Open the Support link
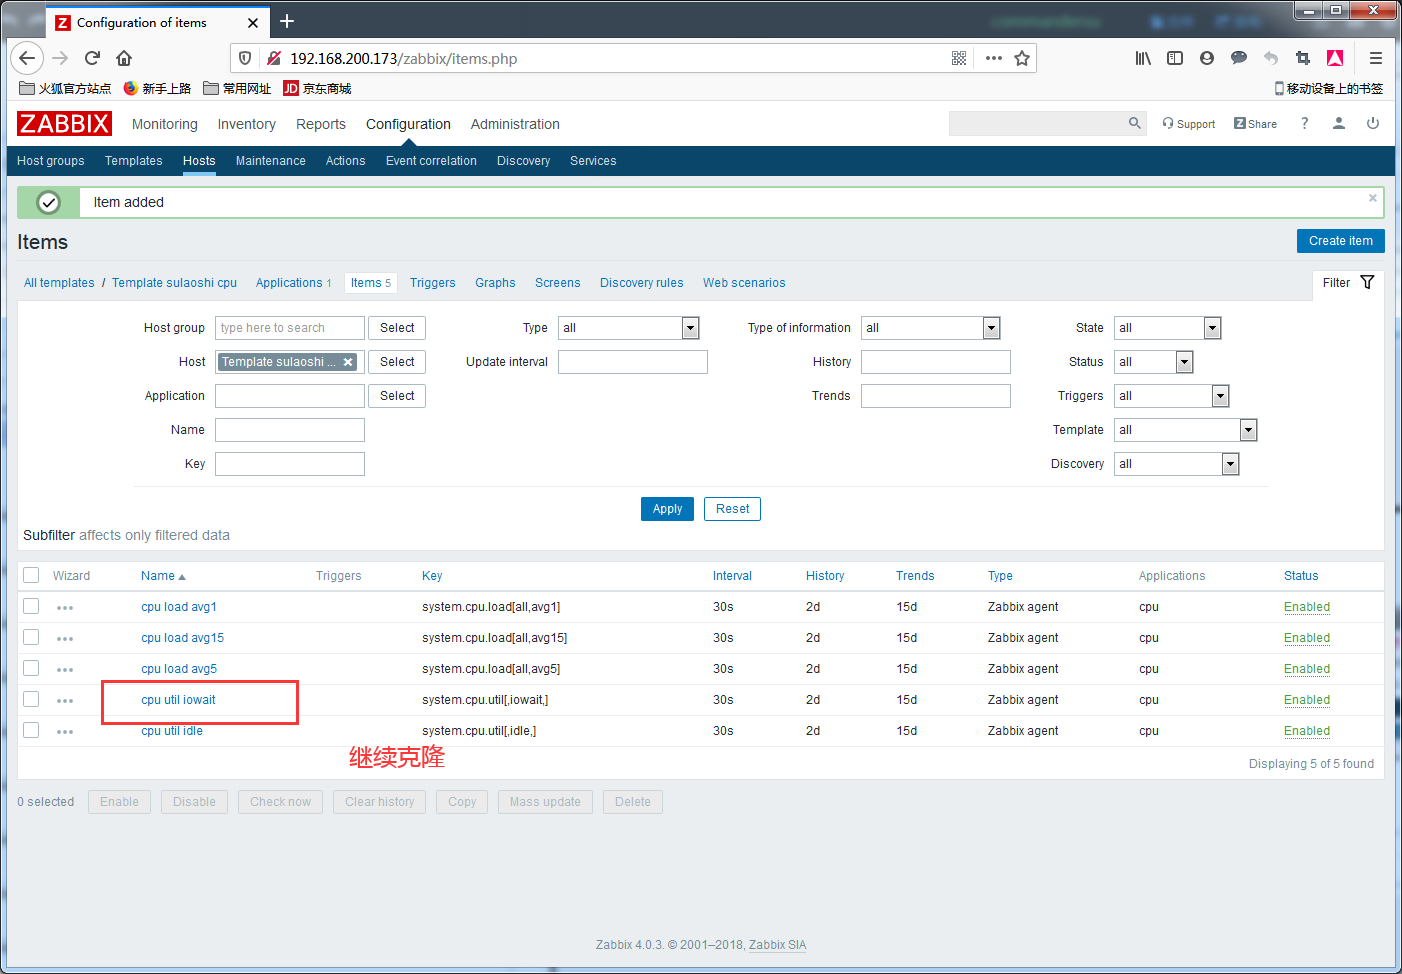 click(x=1188, y=124)
